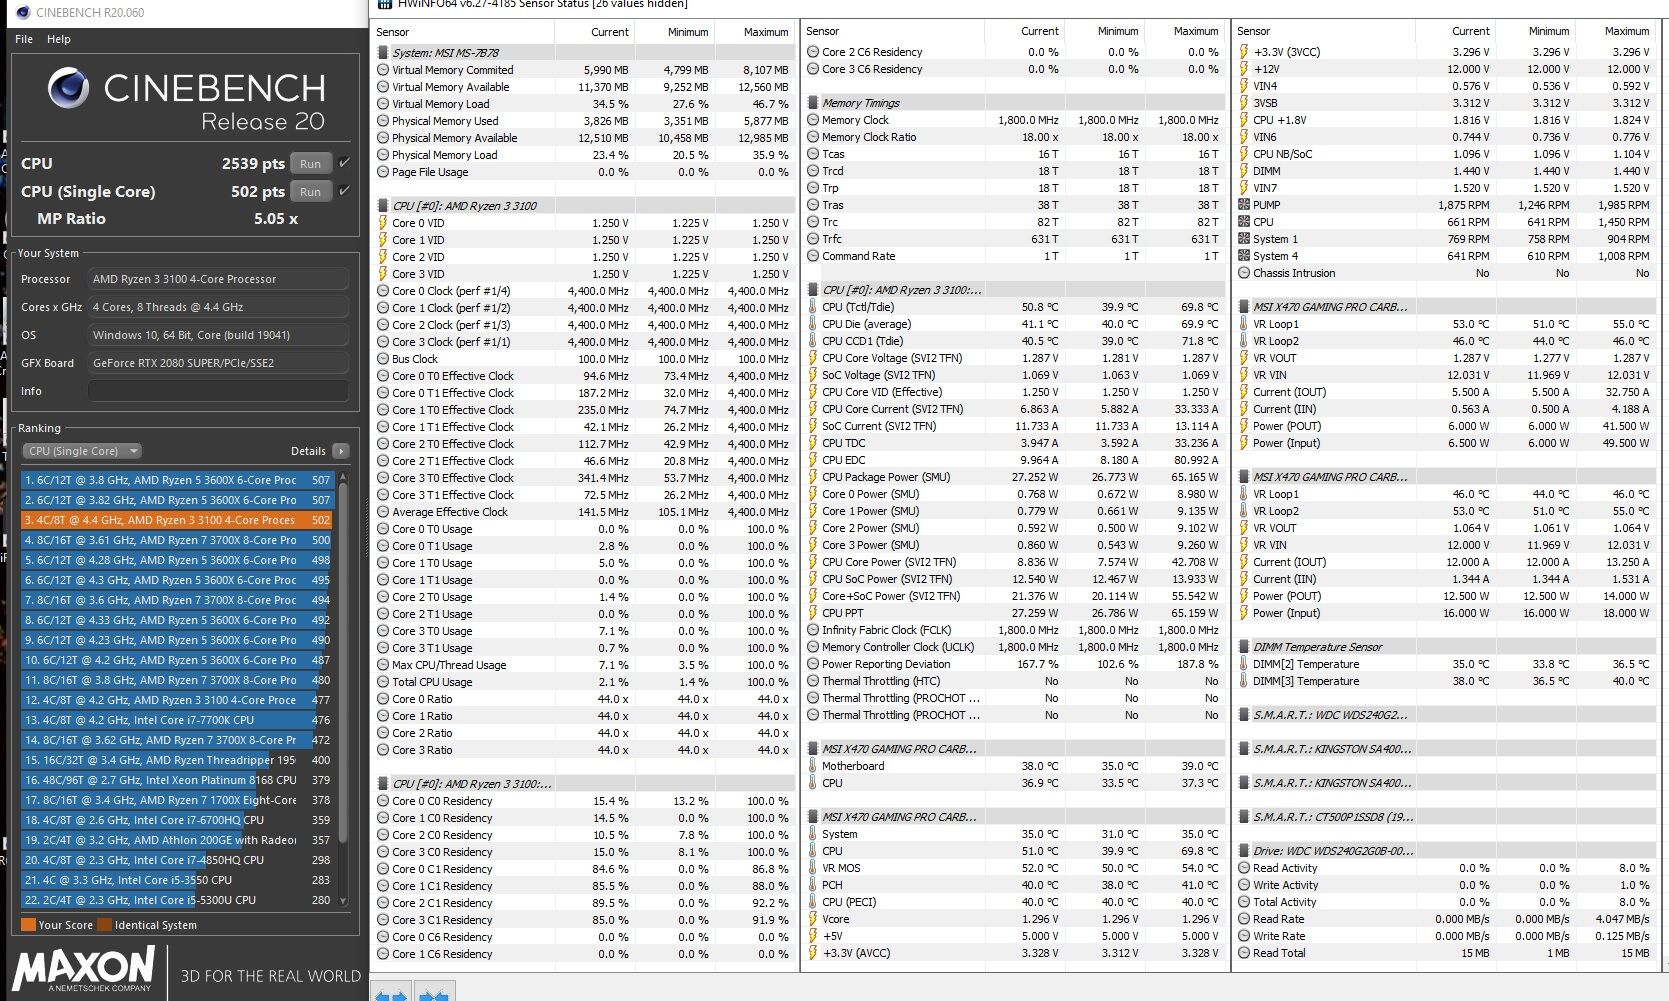Click the icon for Infinity Fabric Clock (FCLK)

pyautogui.click(x=813, y=630)
